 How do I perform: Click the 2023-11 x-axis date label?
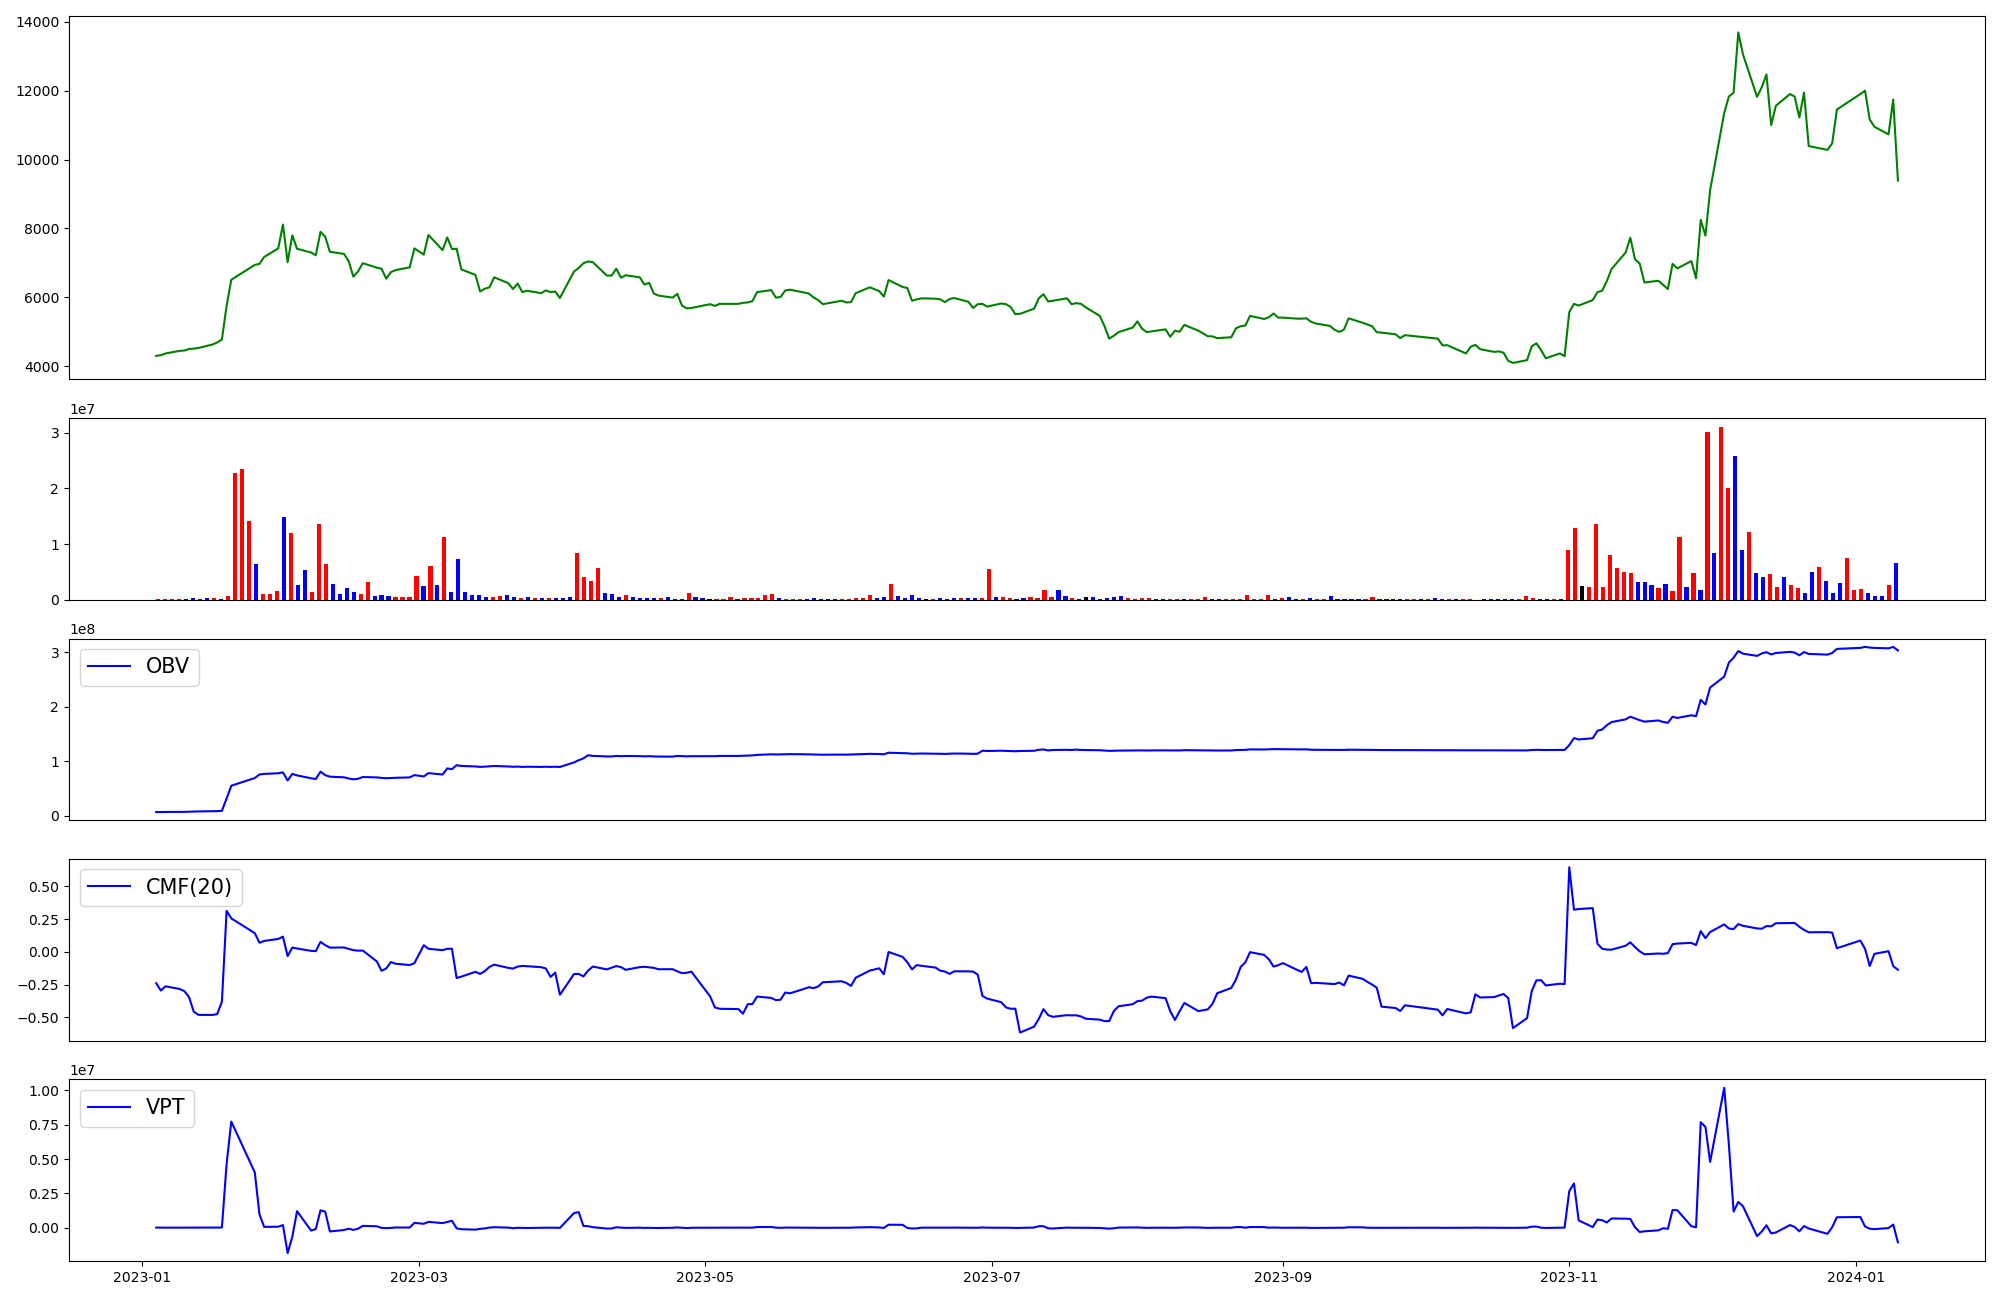[1568, 1277]
